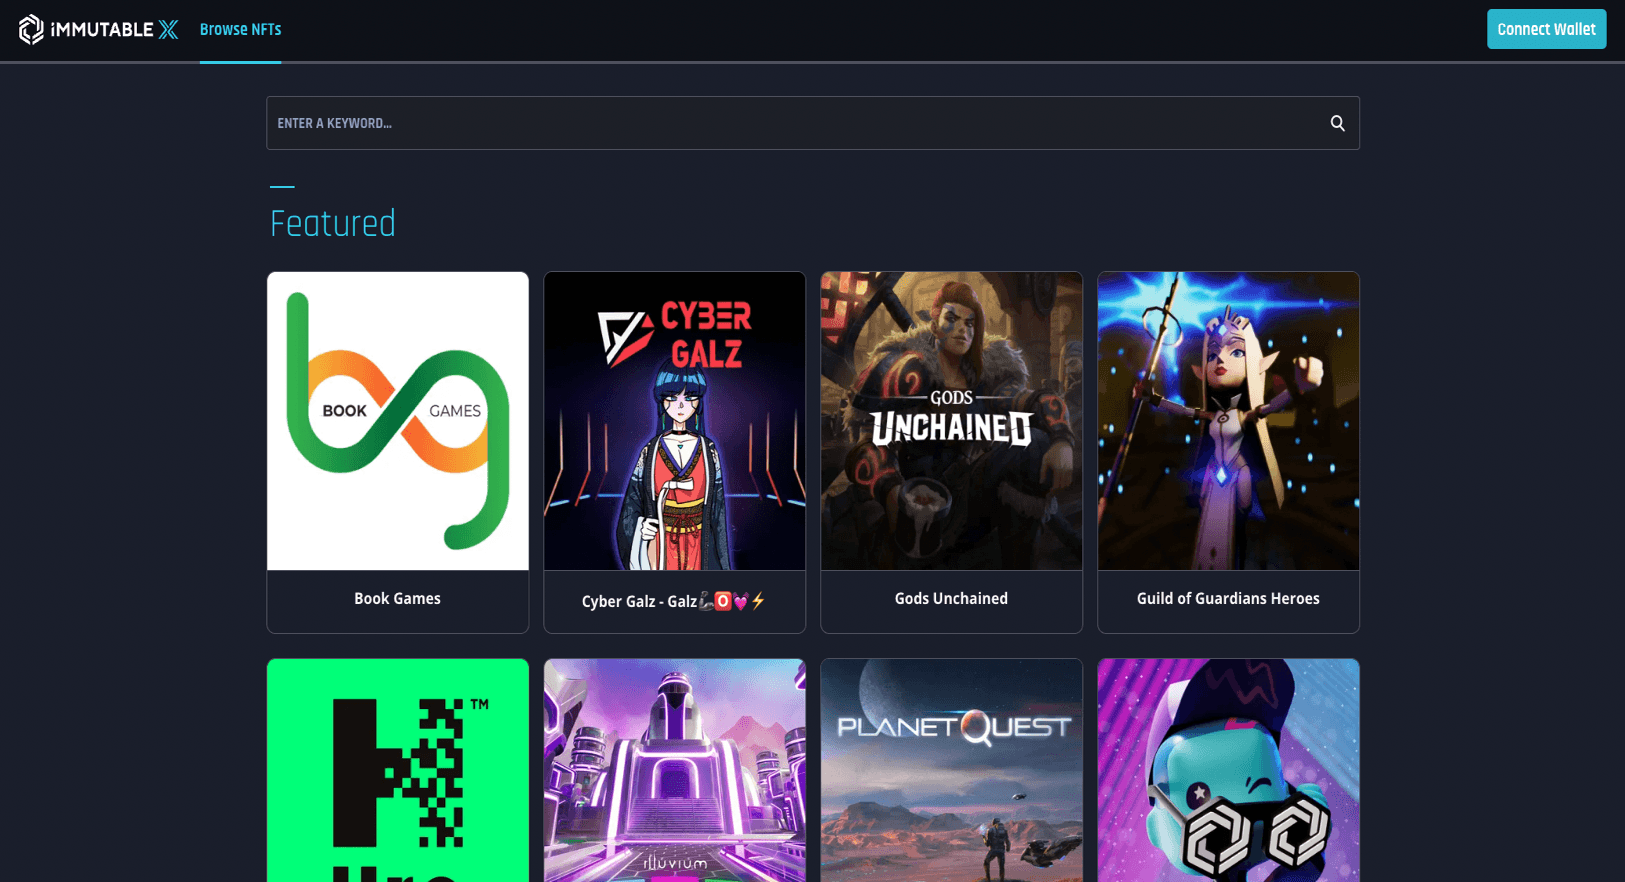Click the Book Games collection title
Image resolution: width=1625 pixels, height=882 pixels.
[397, 598]
